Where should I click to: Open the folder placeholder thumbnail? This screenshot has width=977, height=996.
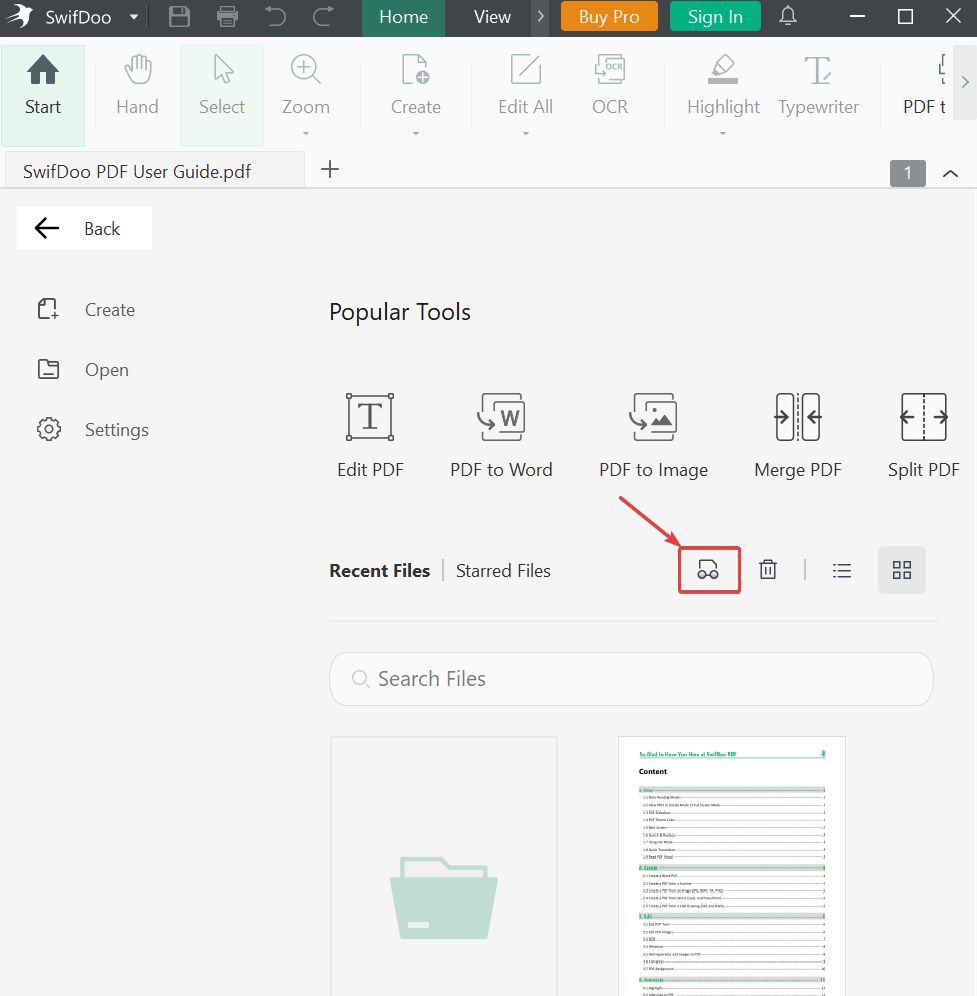click(x=444, y=866)
